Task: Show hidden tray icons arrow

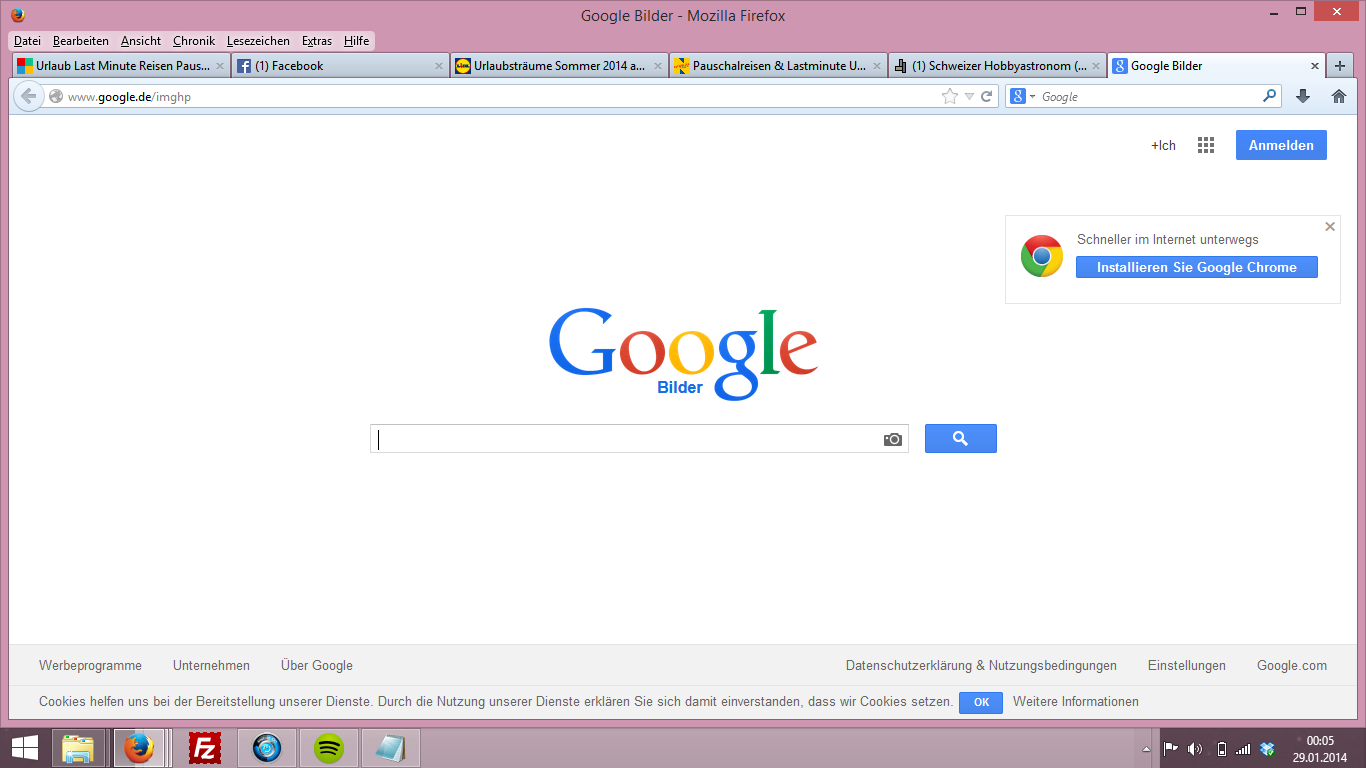Action: click(1146, 749)
